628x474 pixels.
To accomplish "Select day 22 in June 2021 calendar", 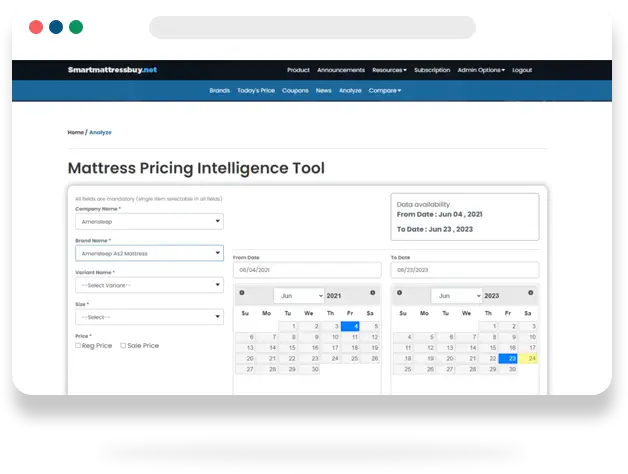I will coord(288,358).
